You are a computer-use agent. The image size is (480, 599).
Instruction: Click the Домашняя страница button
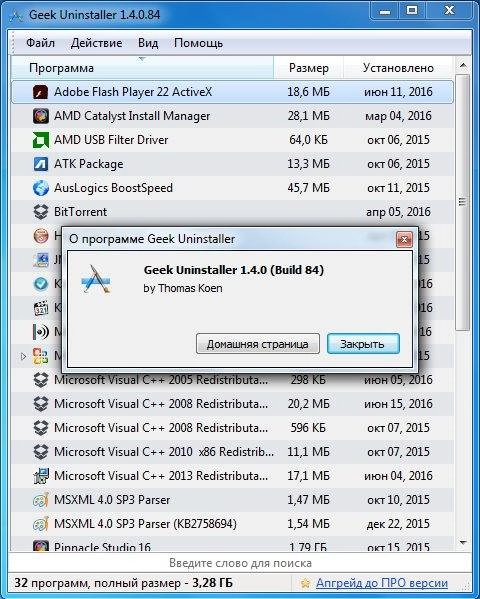coord(258,344)
